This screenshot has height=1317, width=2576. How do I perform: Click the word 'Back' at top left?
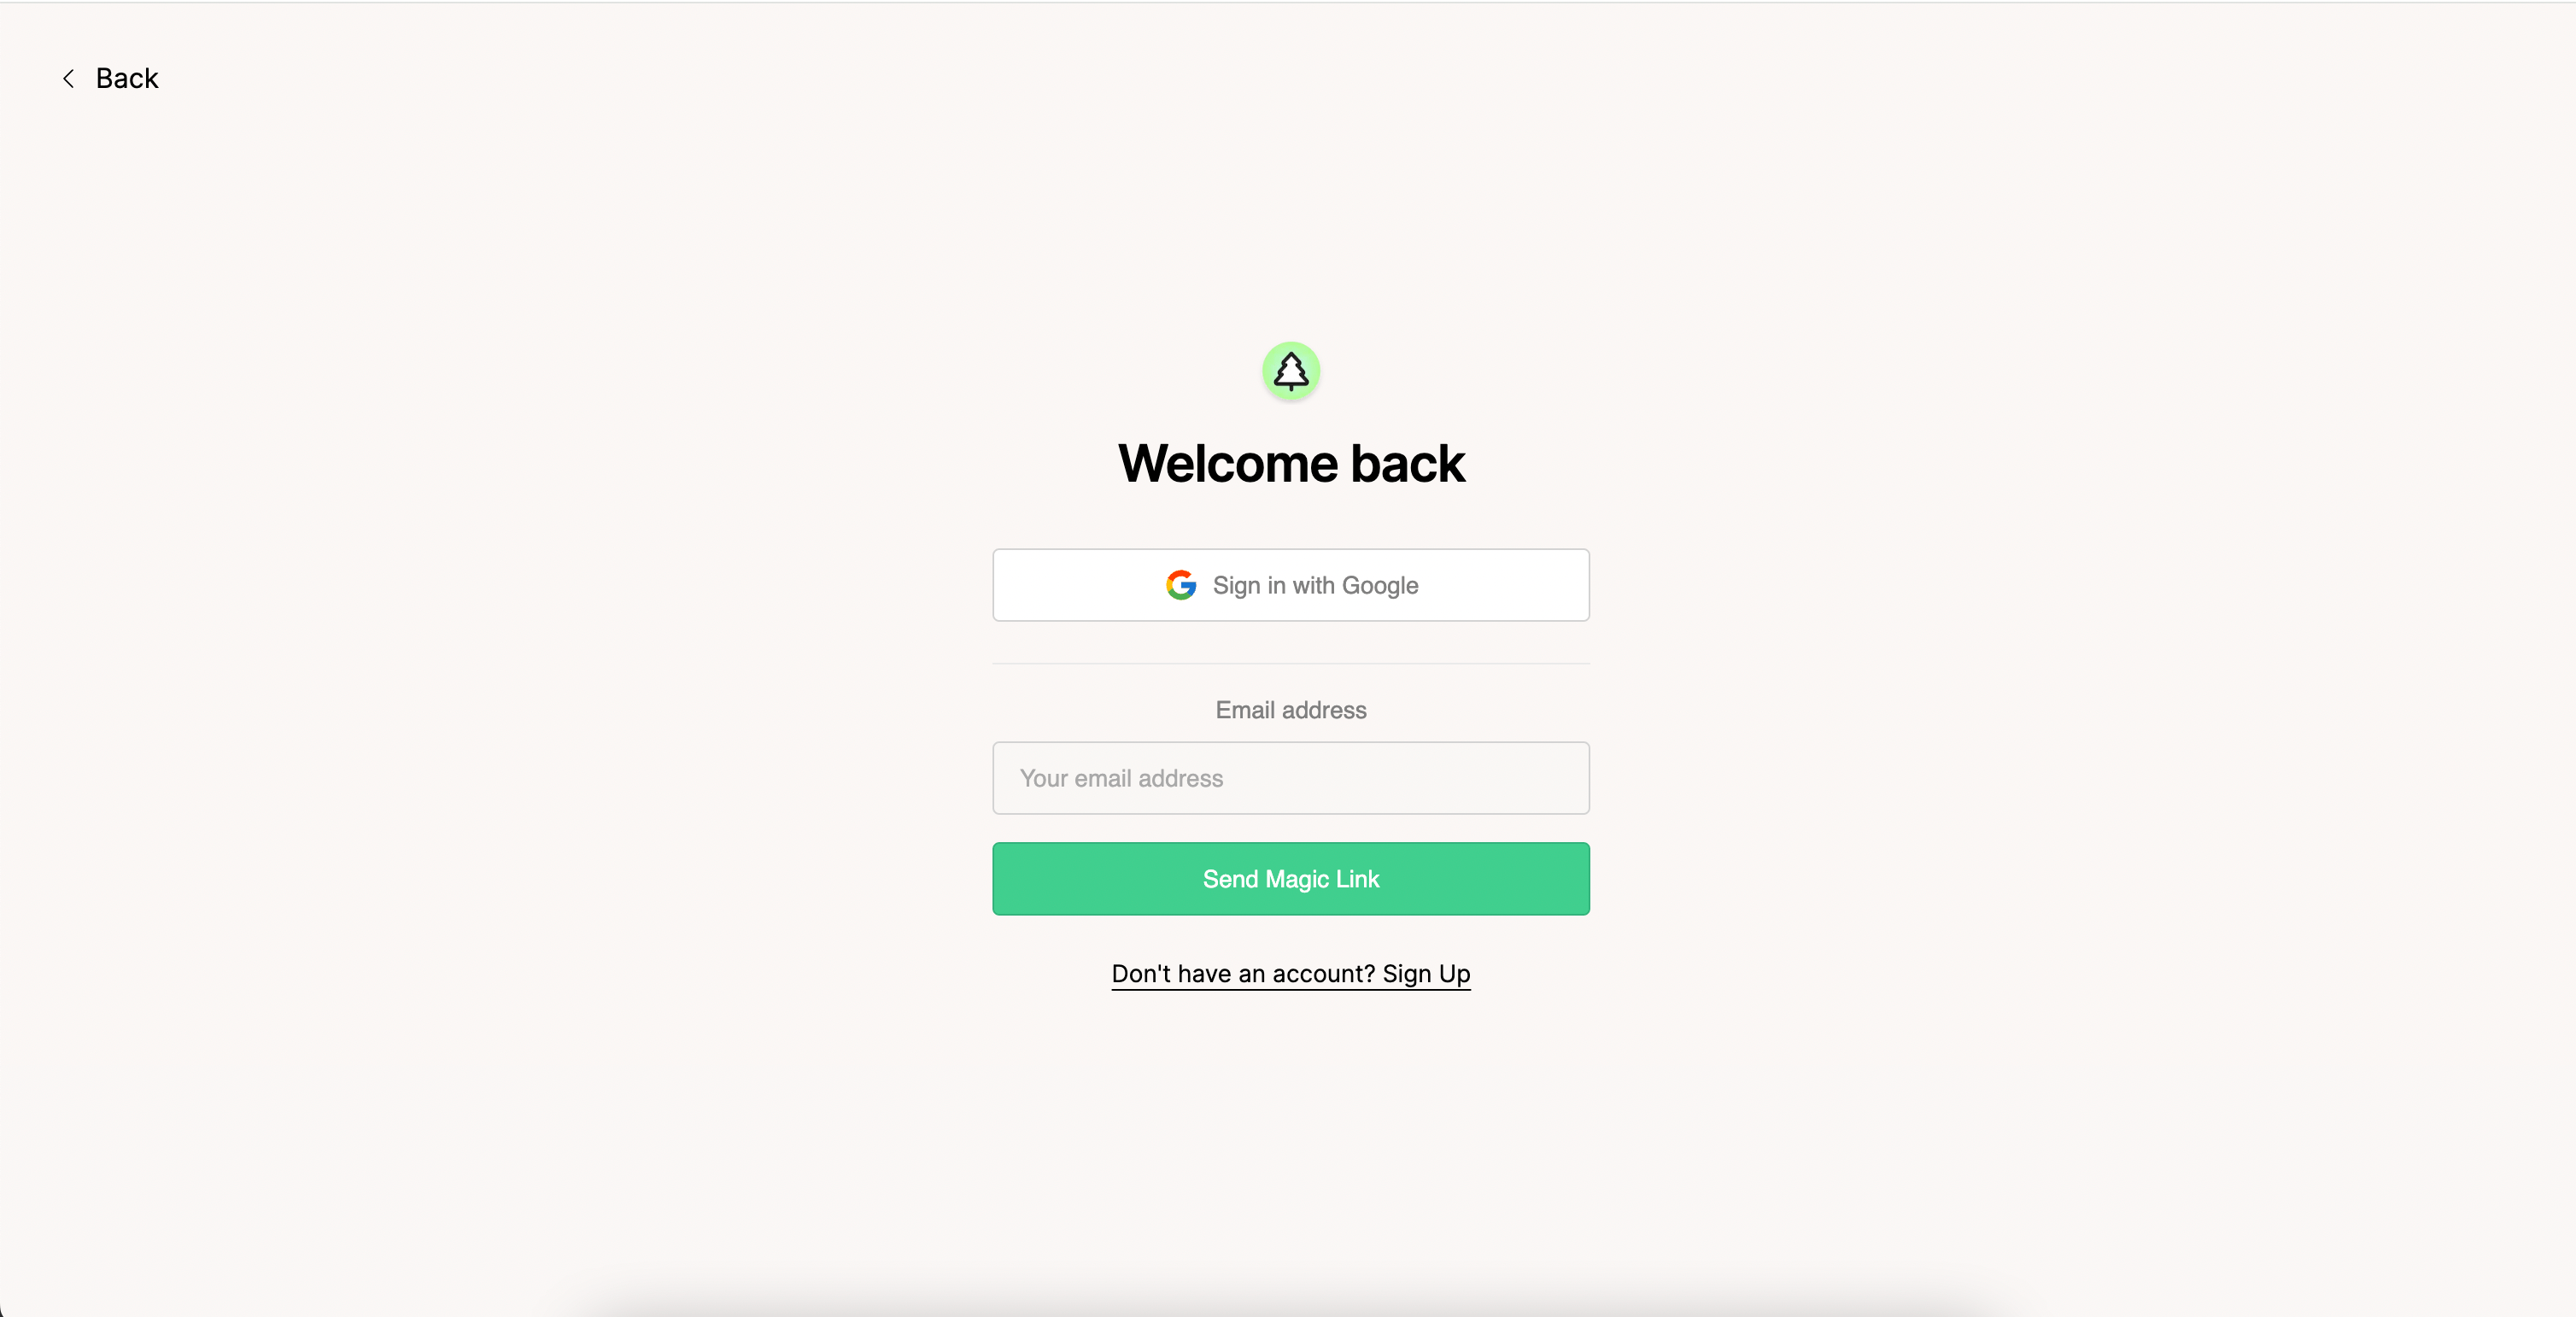[127, 78]
